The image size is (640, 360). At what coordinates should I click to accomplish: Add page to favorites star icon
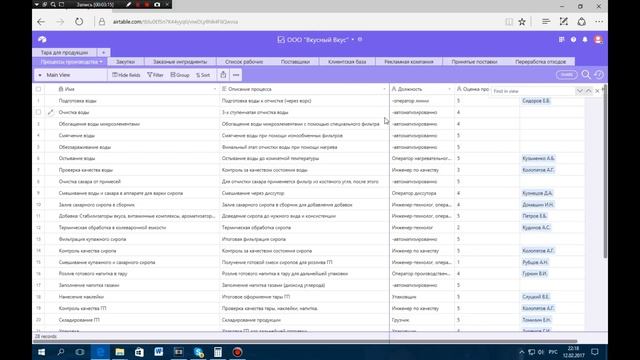(522, 22)
